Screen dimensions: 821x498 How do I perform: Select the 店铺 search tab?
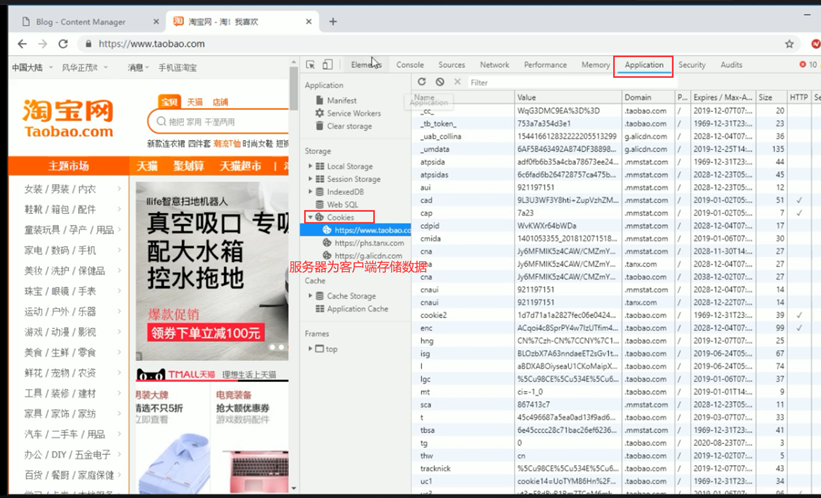tap(220, 102)
